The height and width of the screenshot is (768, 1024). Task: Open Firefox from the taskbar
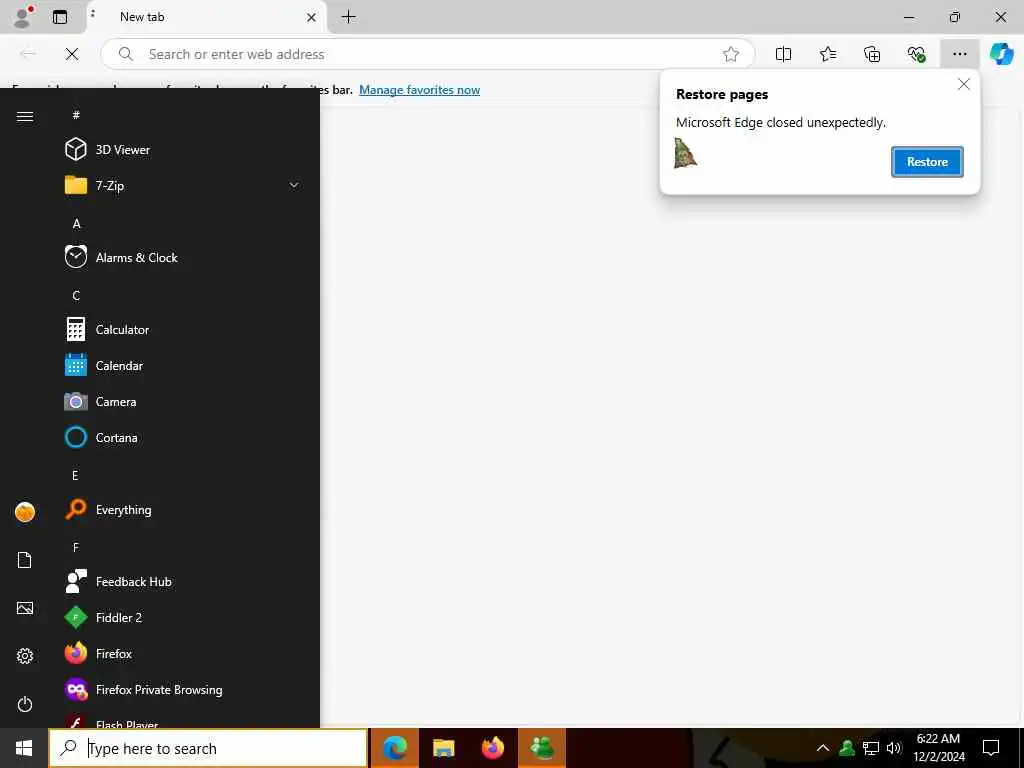pos(492,748)
